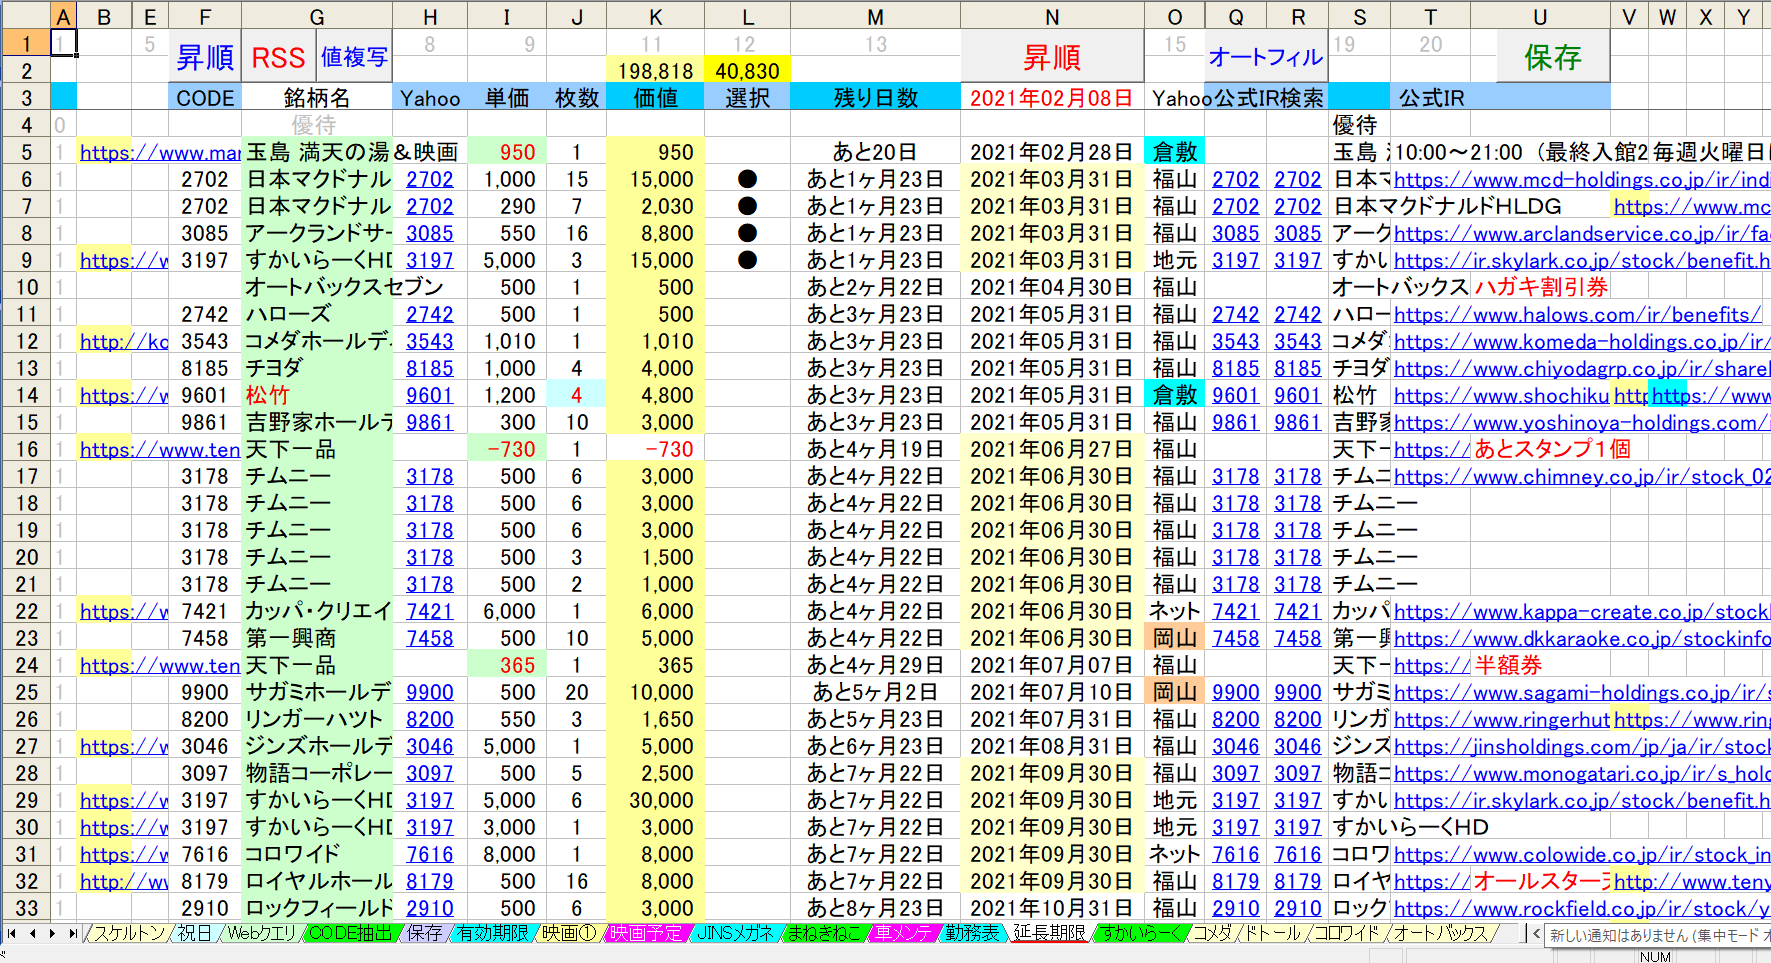Click previous-sheet tab scroll arrow
Image resolution: width=1771 pixels, height=963 pixels.
point(32,933)
